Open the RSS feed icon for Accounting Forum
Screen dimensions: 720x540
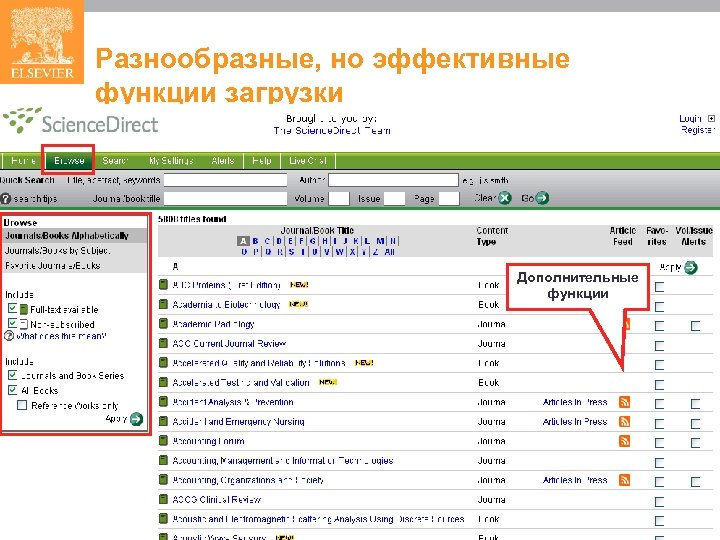pyautogui.click(x=624, y=441)
